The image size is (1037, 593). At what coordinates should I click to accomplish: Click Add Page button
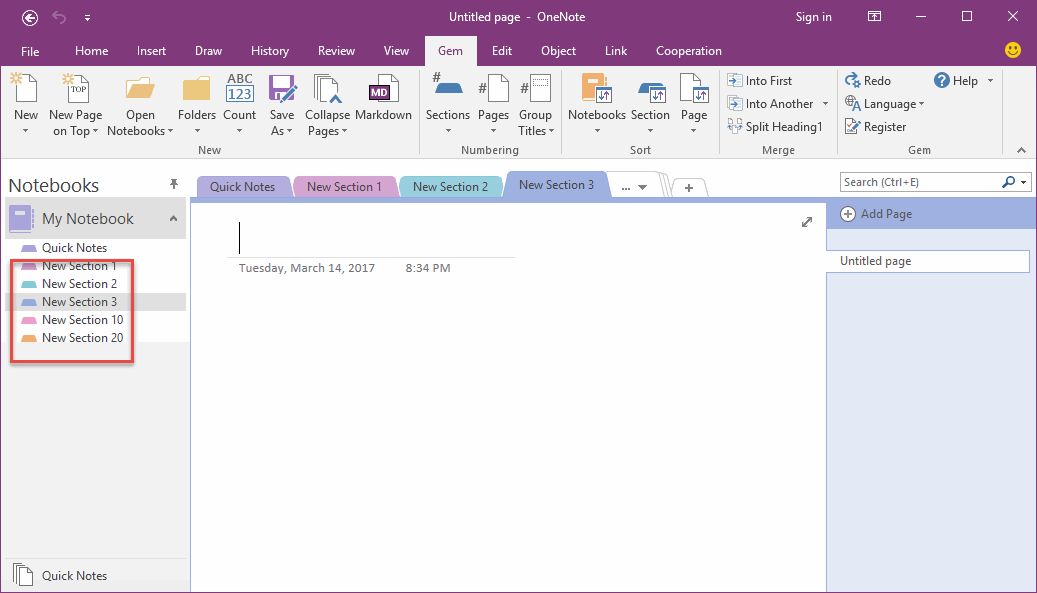click(876, 214)
